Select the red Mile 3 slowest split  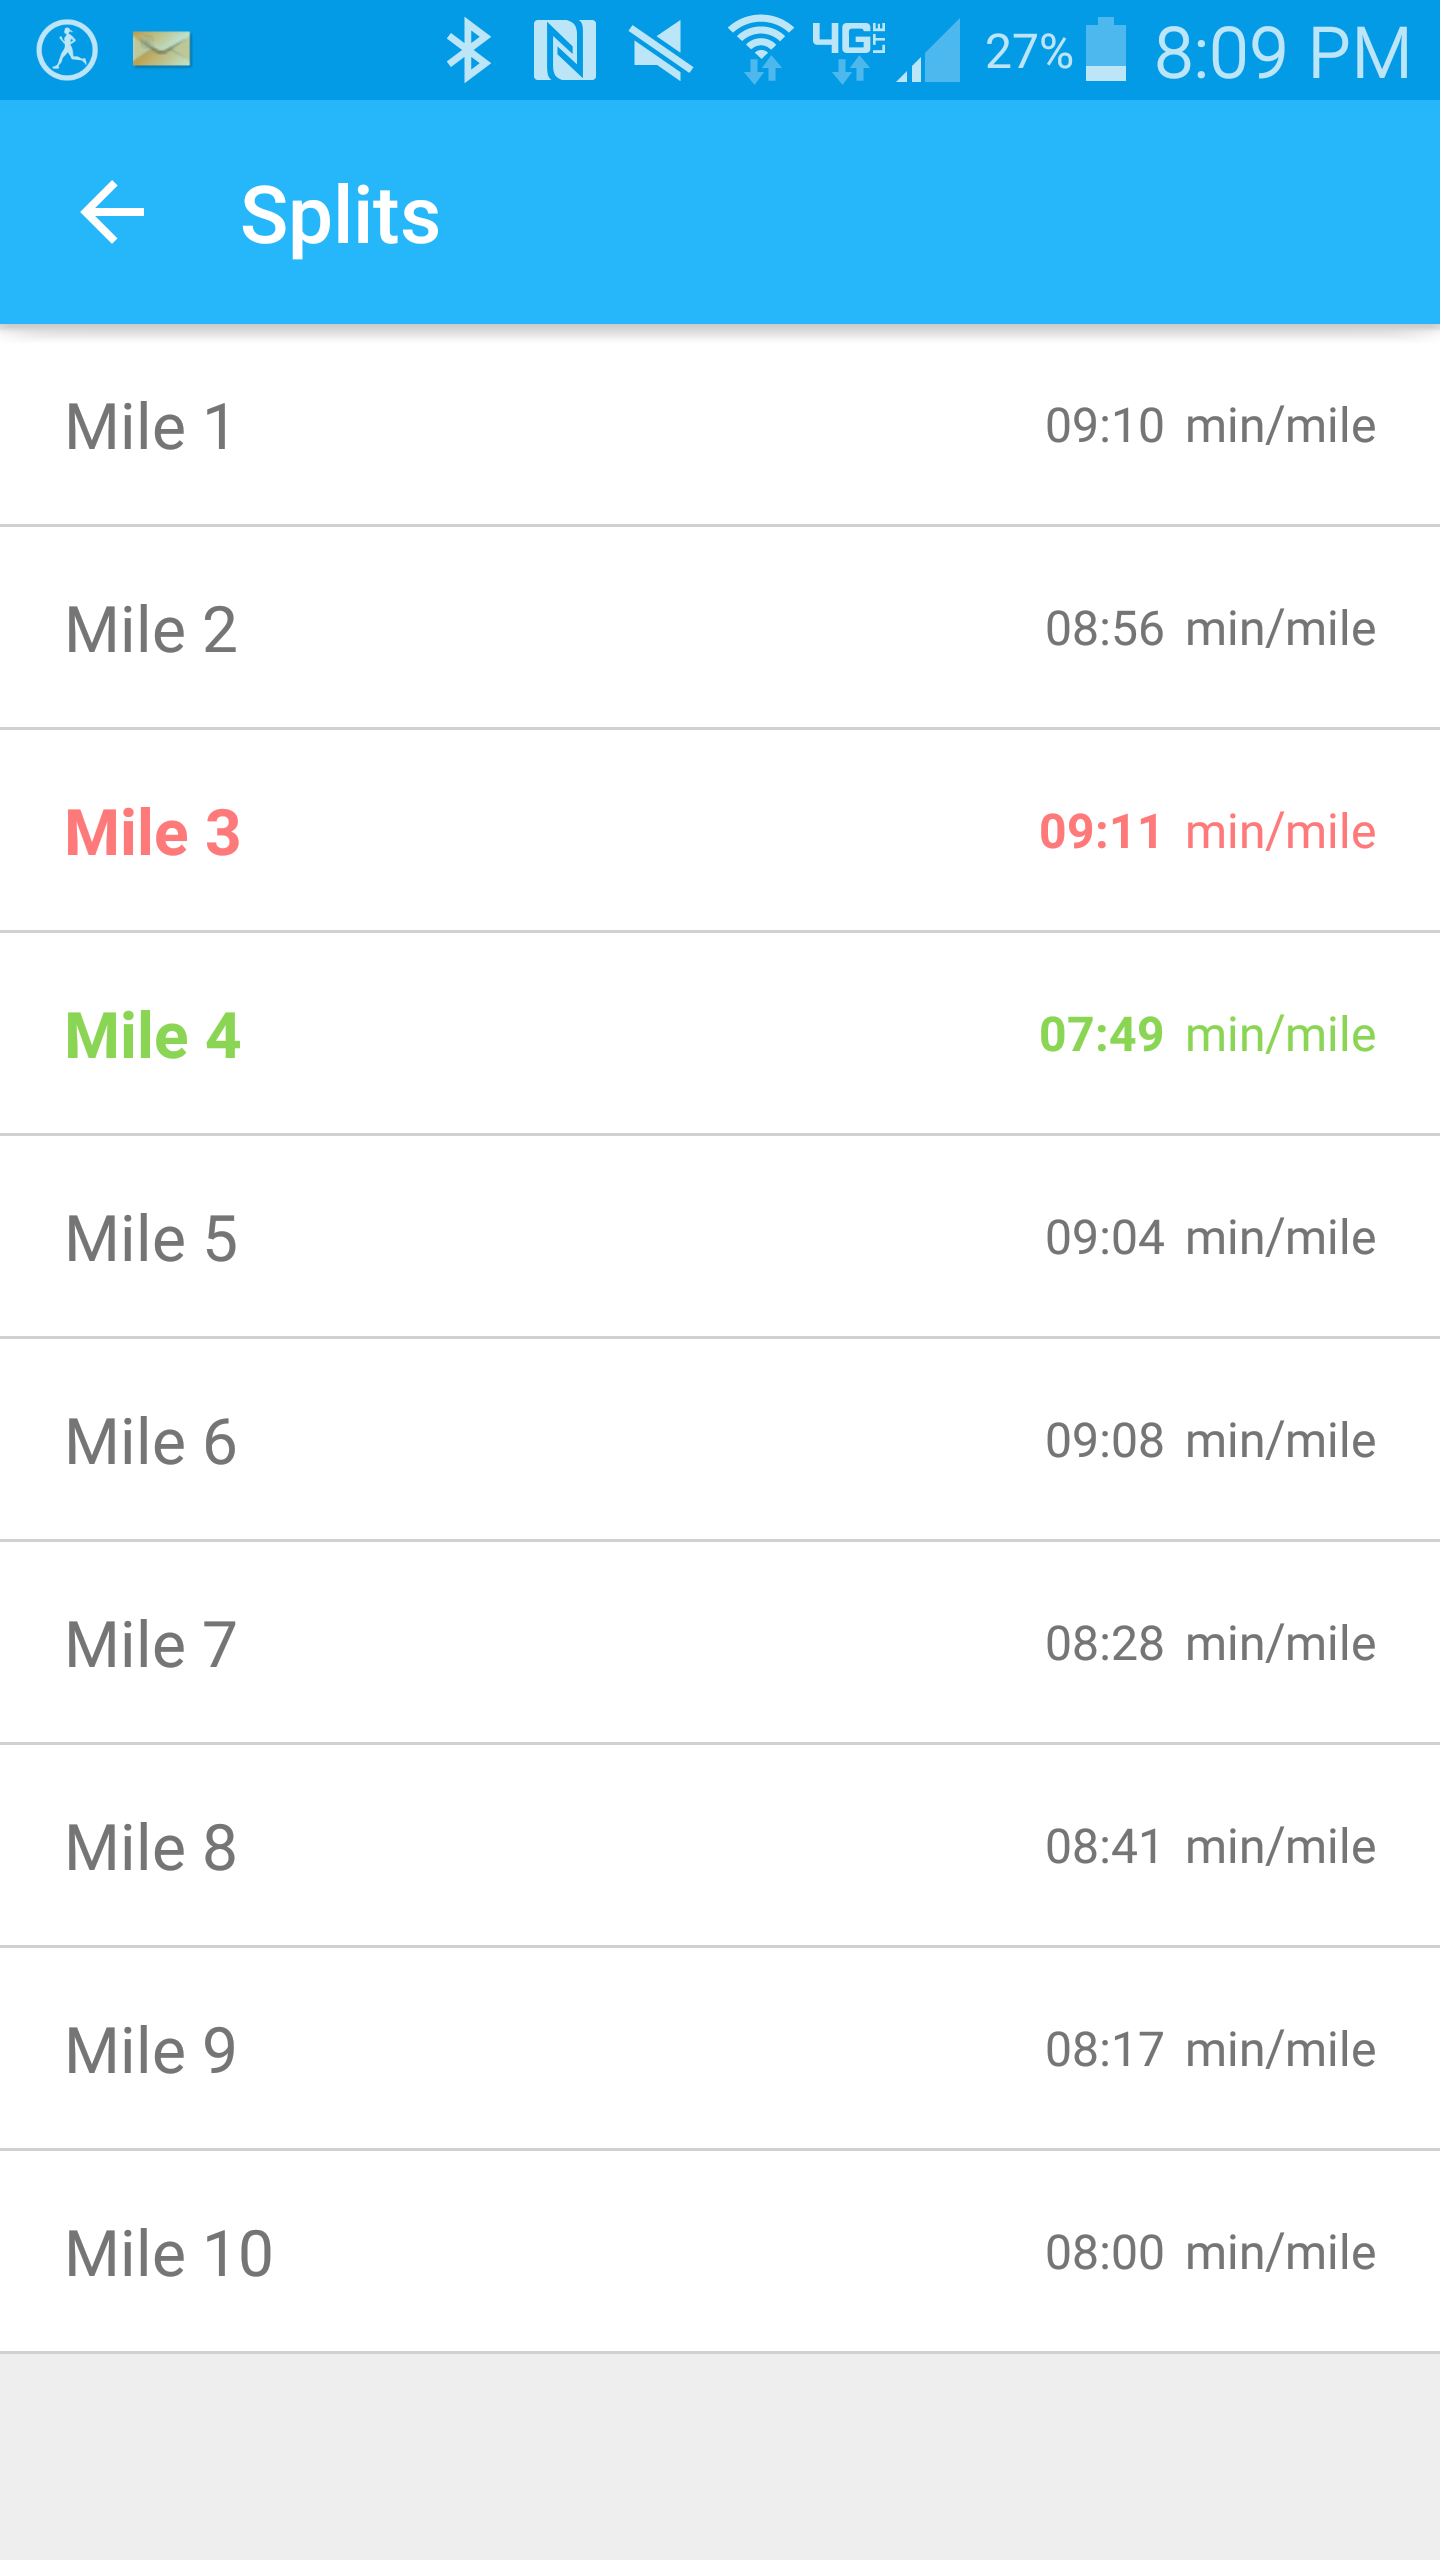point(720,832)
